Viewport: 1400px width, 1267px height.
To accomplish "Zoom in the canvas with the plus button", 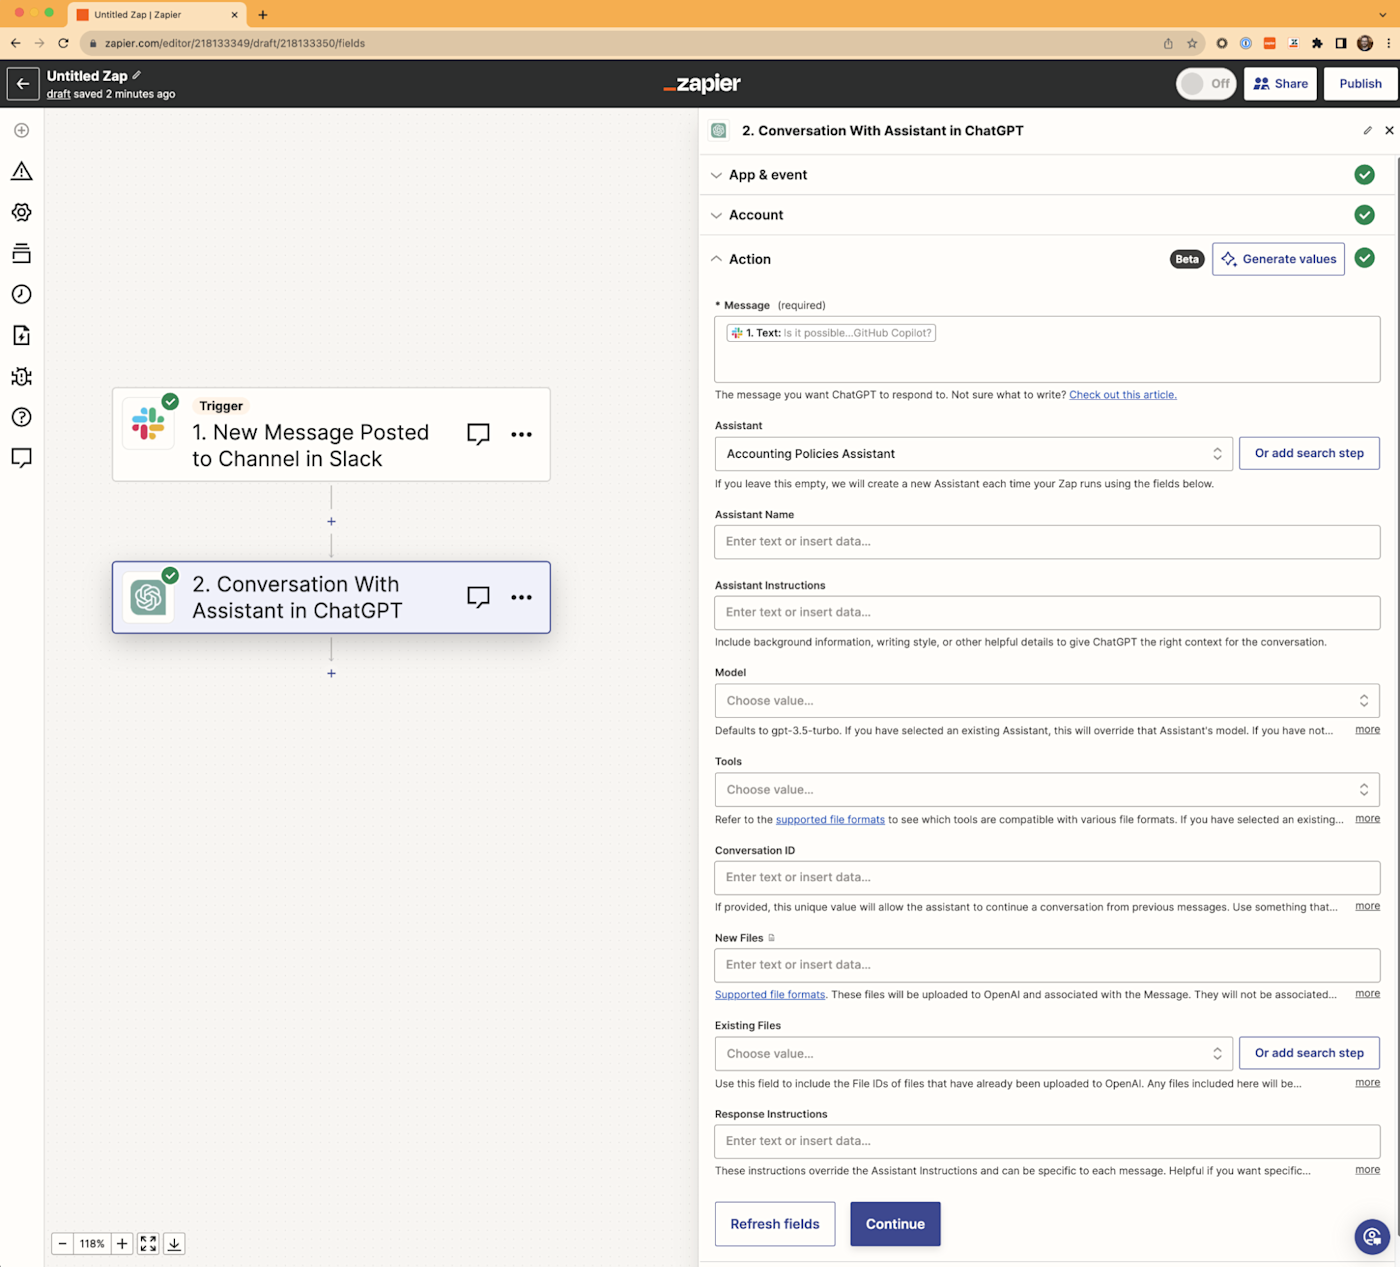I will [122, 1244].
